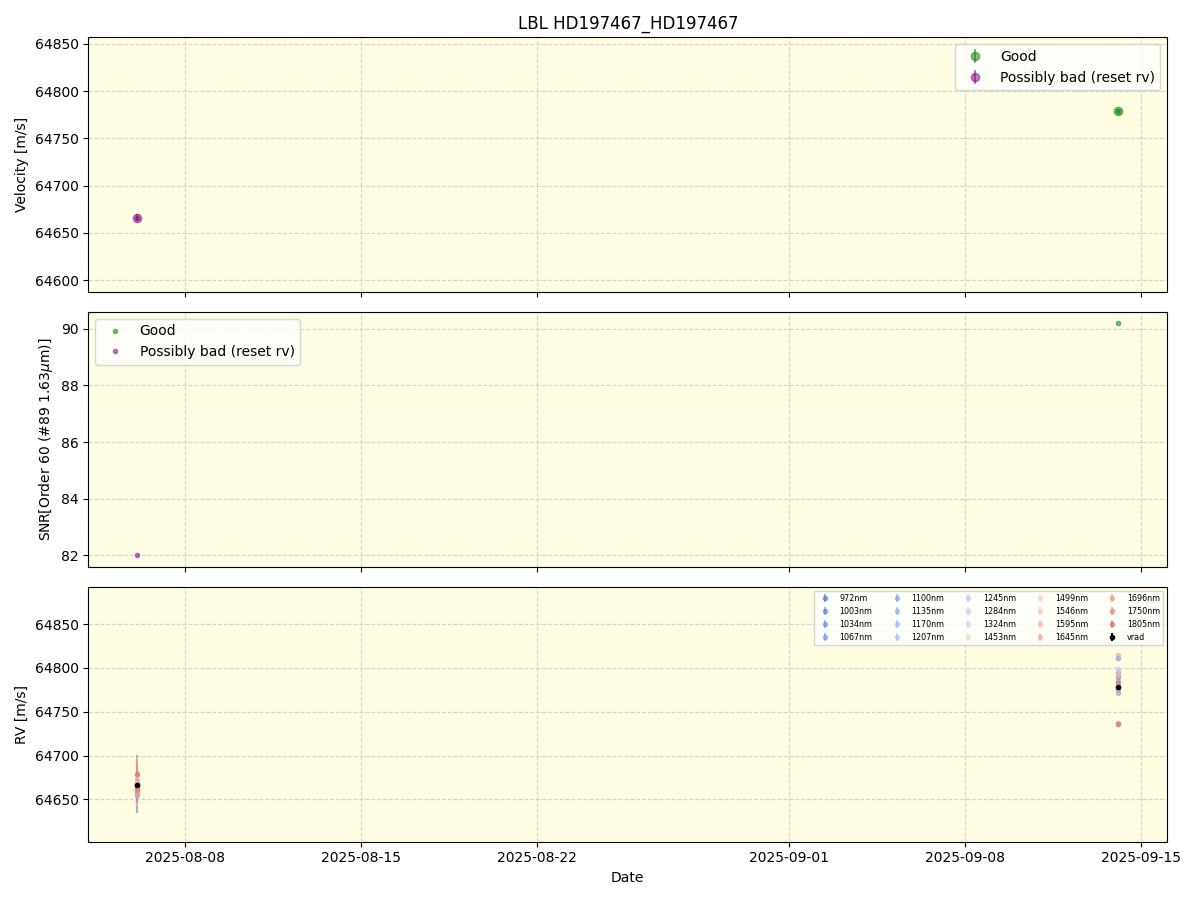The width and height of the screenshot is (1200, 900).
Task: Select the 972nm wavelength marker in RV legend
Action: [x=825, y=598]
